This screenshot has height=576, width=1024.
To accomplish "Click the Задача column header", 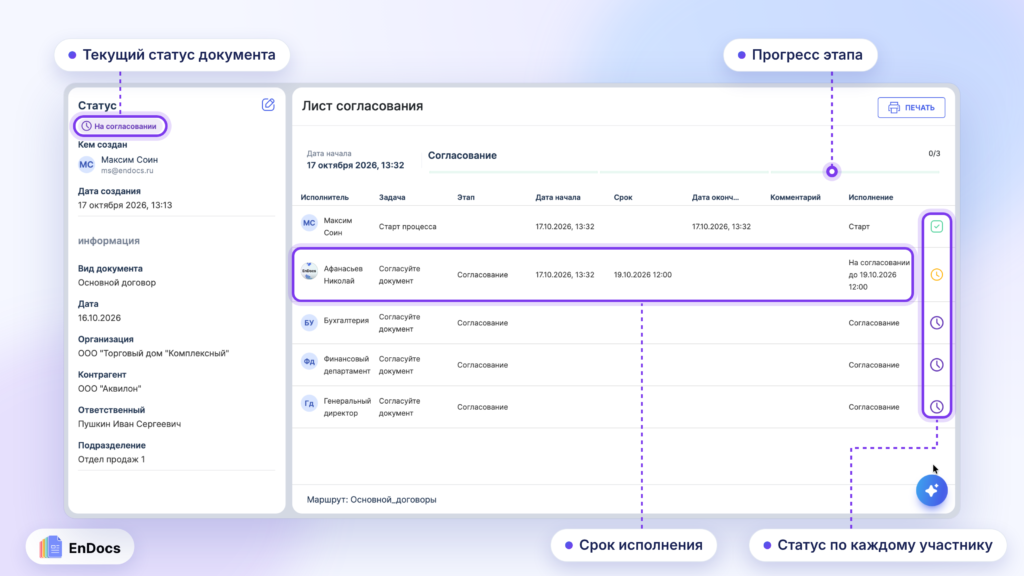I will (x=392, y=197).
